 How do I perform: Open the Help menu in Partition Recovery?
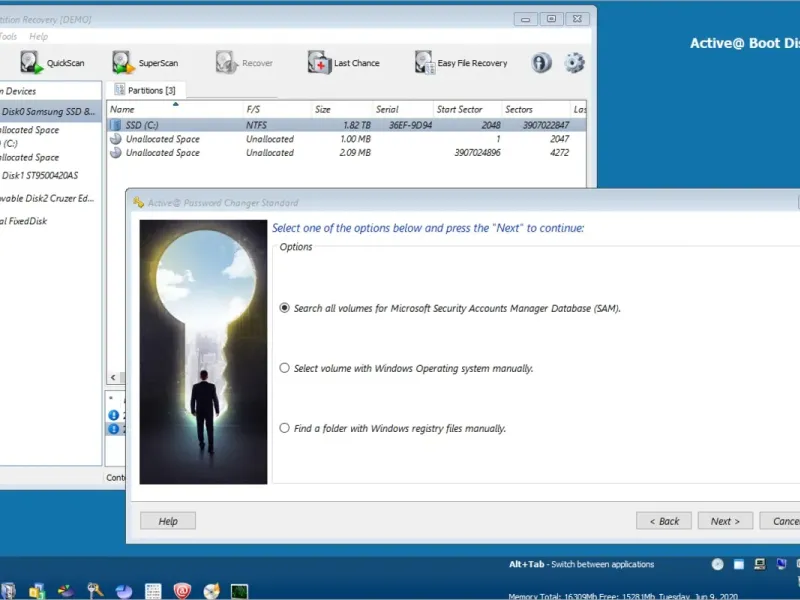pos(38,36)
